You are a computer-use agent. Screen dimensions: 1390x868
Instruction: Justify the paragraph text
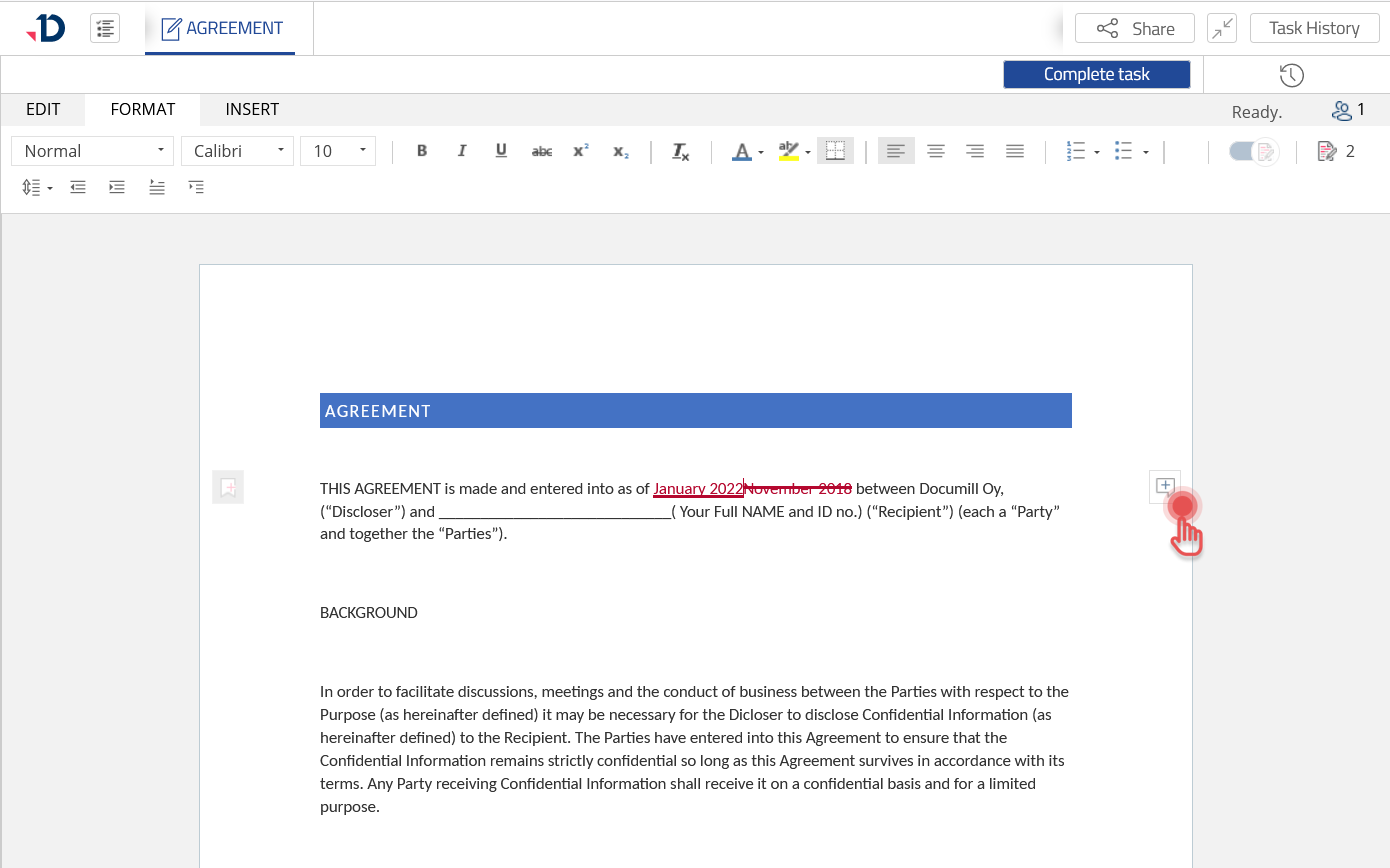[1015, 151]
